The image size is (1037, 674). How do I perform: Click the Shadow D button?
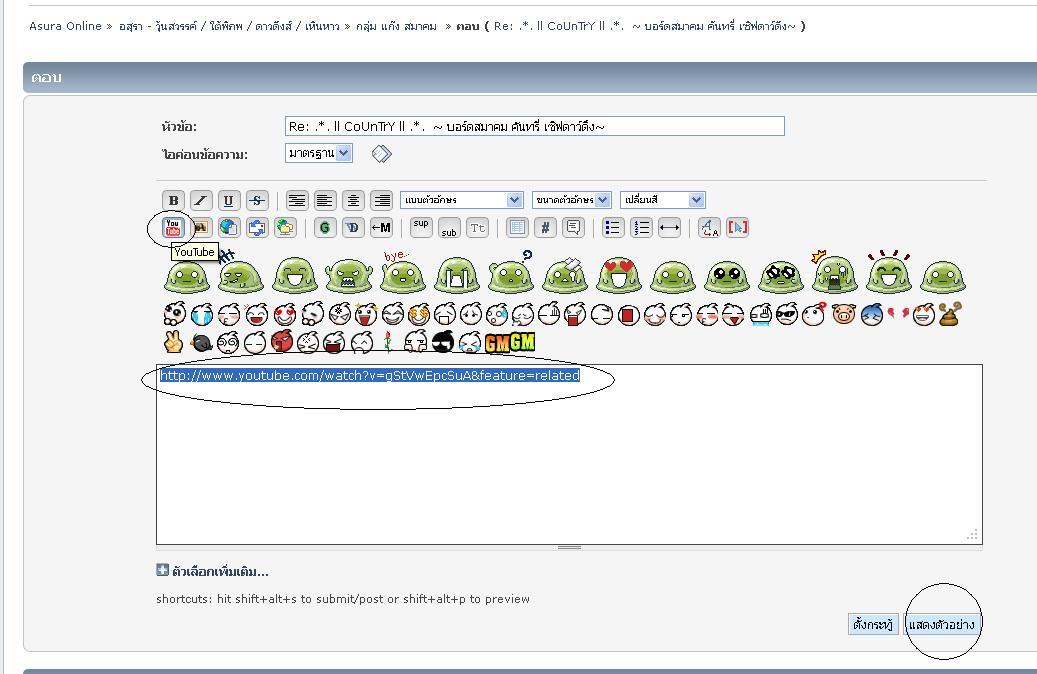tap(353, 228)
